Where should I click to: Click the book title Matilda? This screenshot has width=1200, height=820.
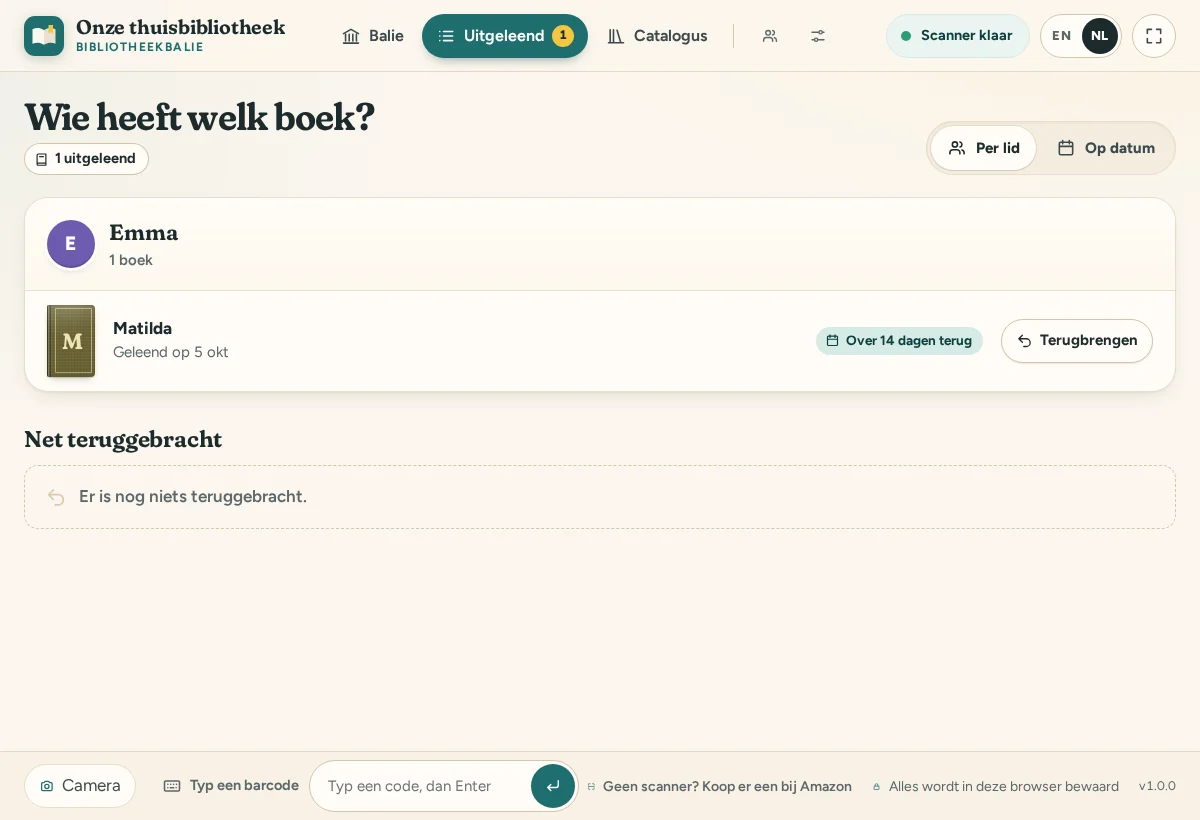142,328
